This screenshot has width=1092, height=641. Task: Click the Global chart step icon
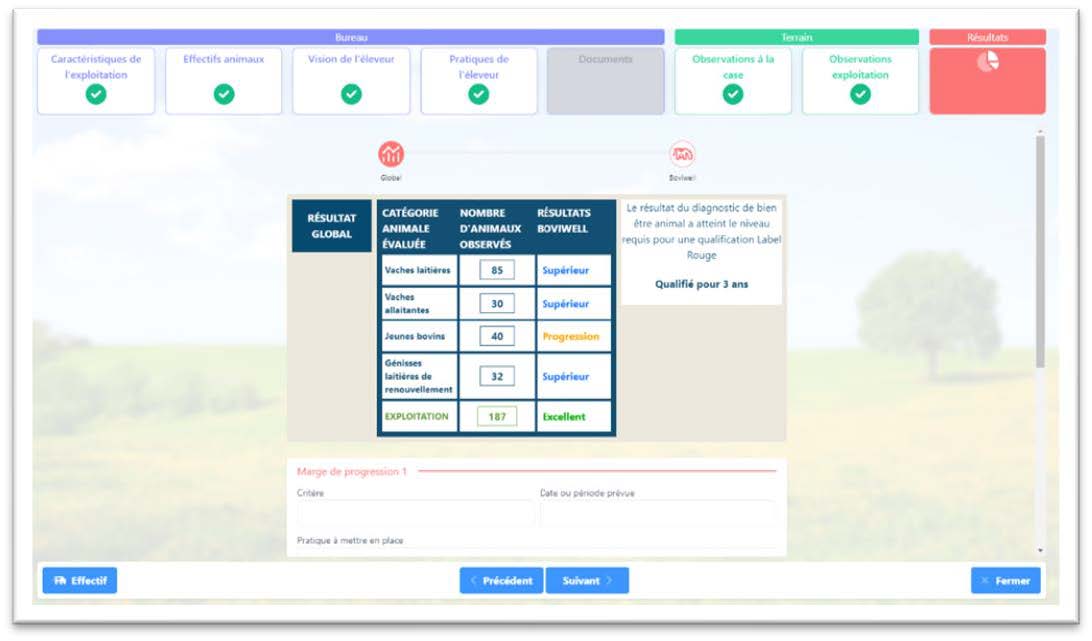[x=391, y=154]
